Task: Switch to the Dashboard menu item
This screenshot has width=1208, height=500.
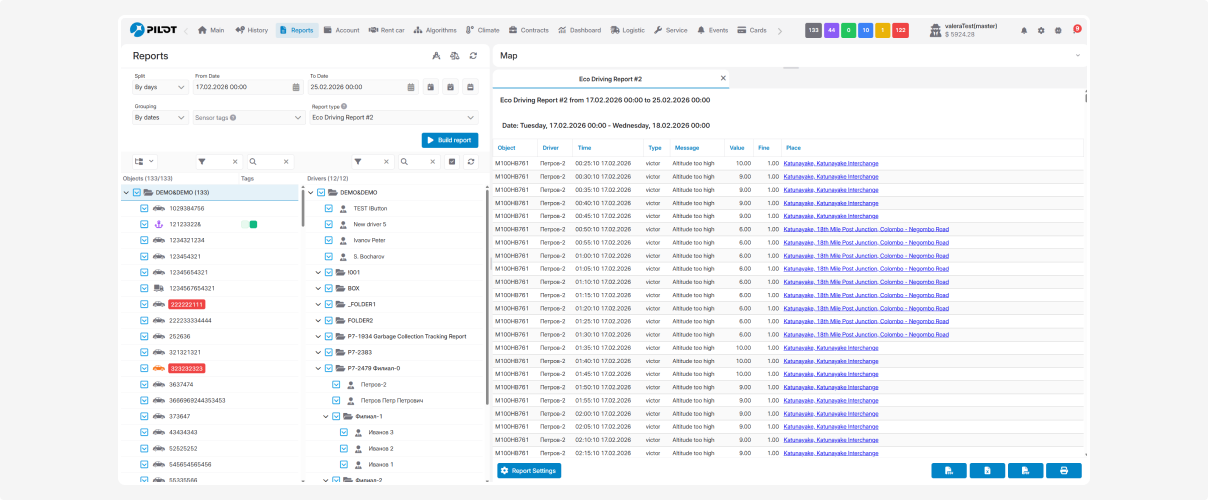Action: point(580,30)
